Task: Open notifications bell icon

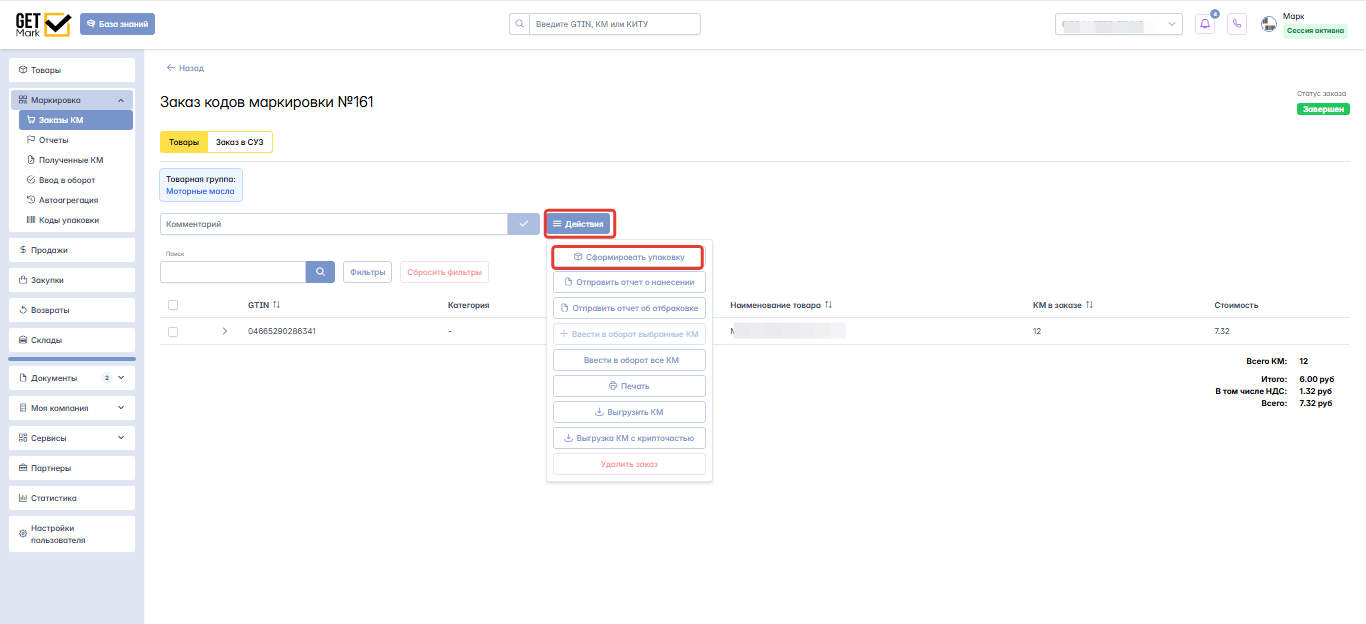Action: pos(1205,24)
